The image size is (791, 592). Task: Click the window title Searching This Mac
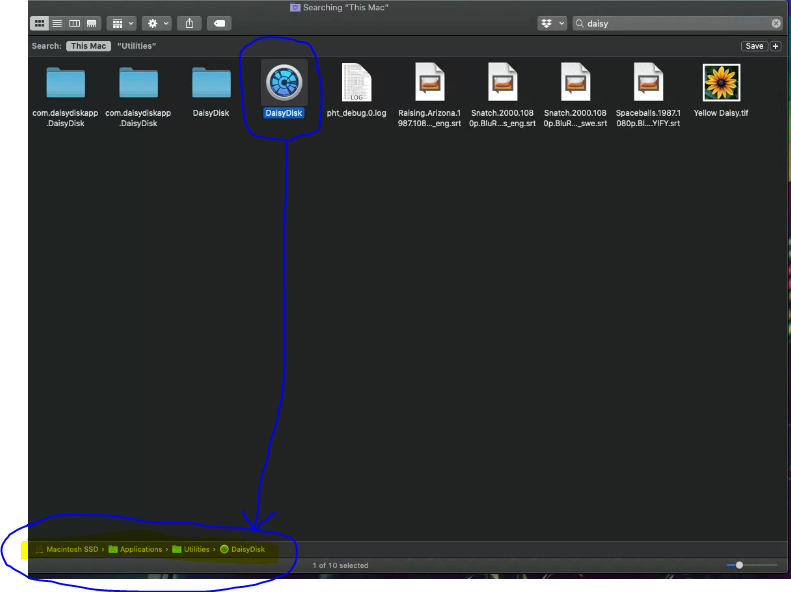(x=346, y=8)
